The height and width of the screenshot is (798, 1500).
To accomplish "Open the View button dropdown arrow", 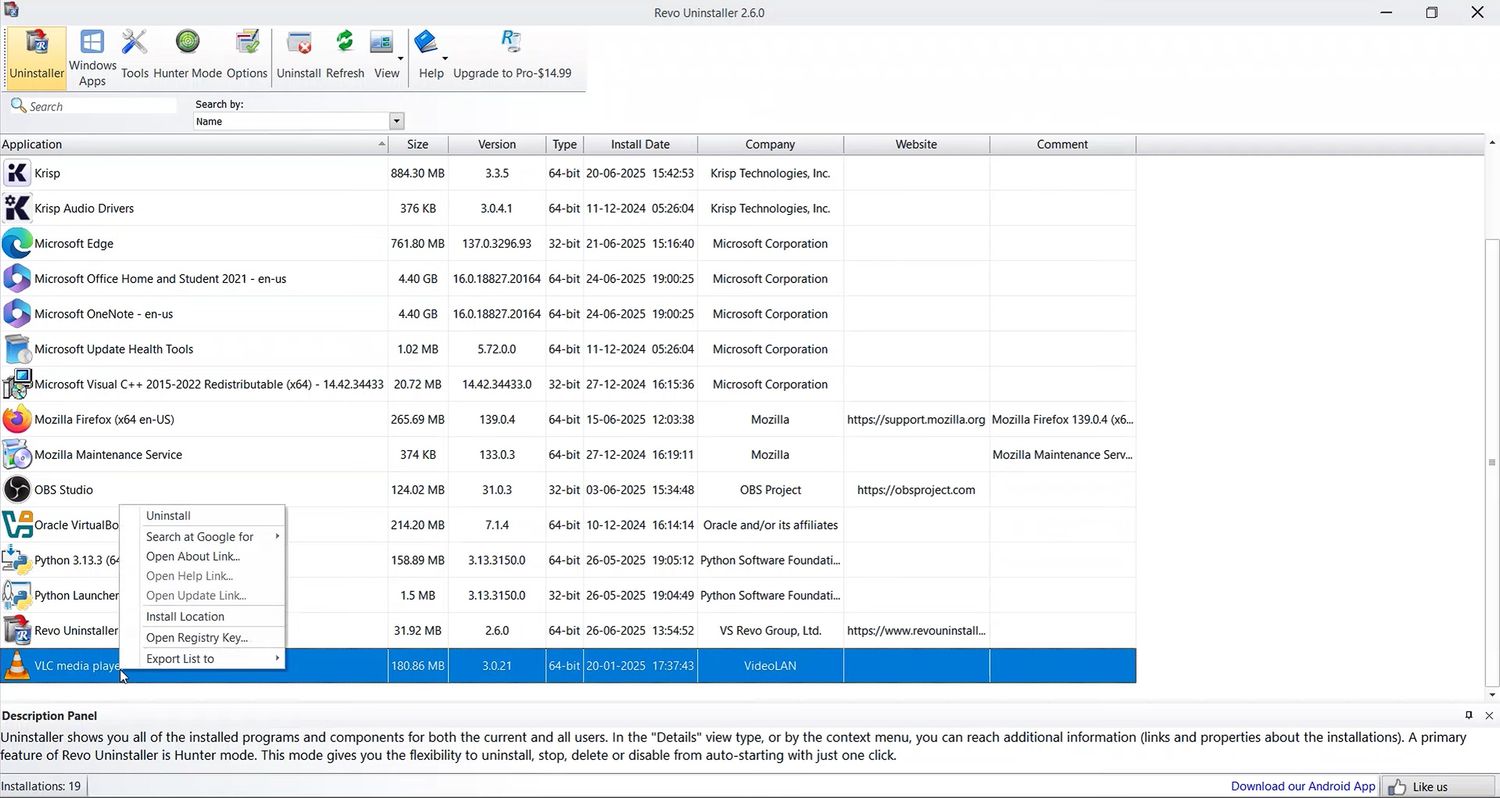I will coord(401,58).
